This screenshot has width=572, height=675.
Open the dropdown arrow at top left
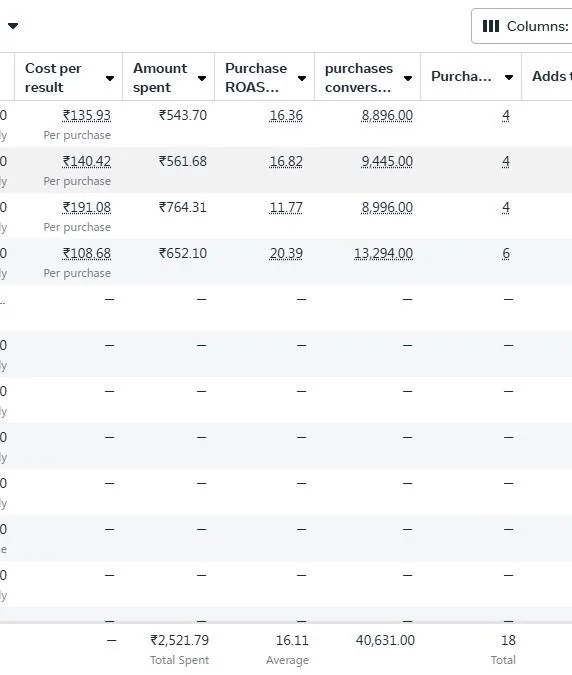[13, 26]
